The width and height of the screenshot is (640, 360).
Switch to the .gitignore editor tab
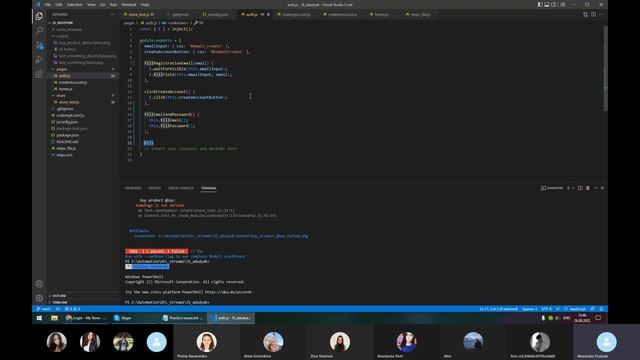180,15
